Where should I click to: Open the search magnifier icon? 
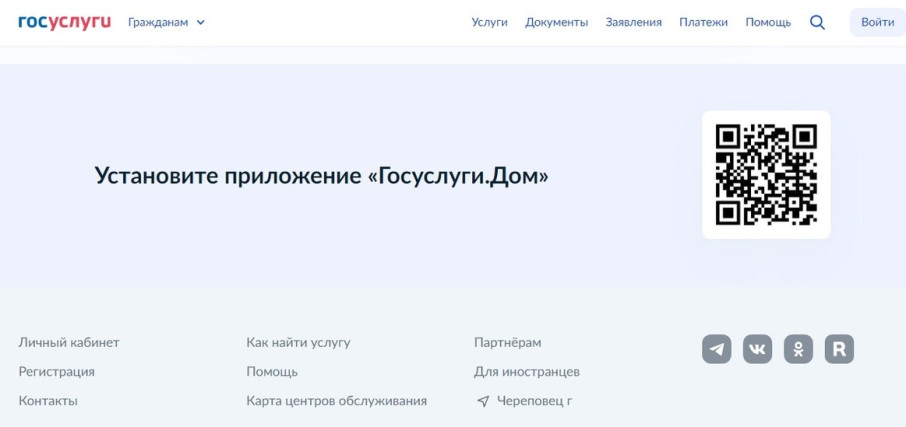tap(817, 23)
